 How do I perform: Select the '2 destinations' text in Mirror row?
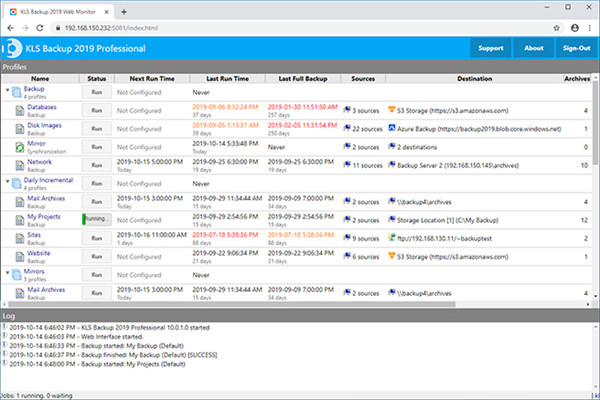pyautogui.click(x=417, y=147)
